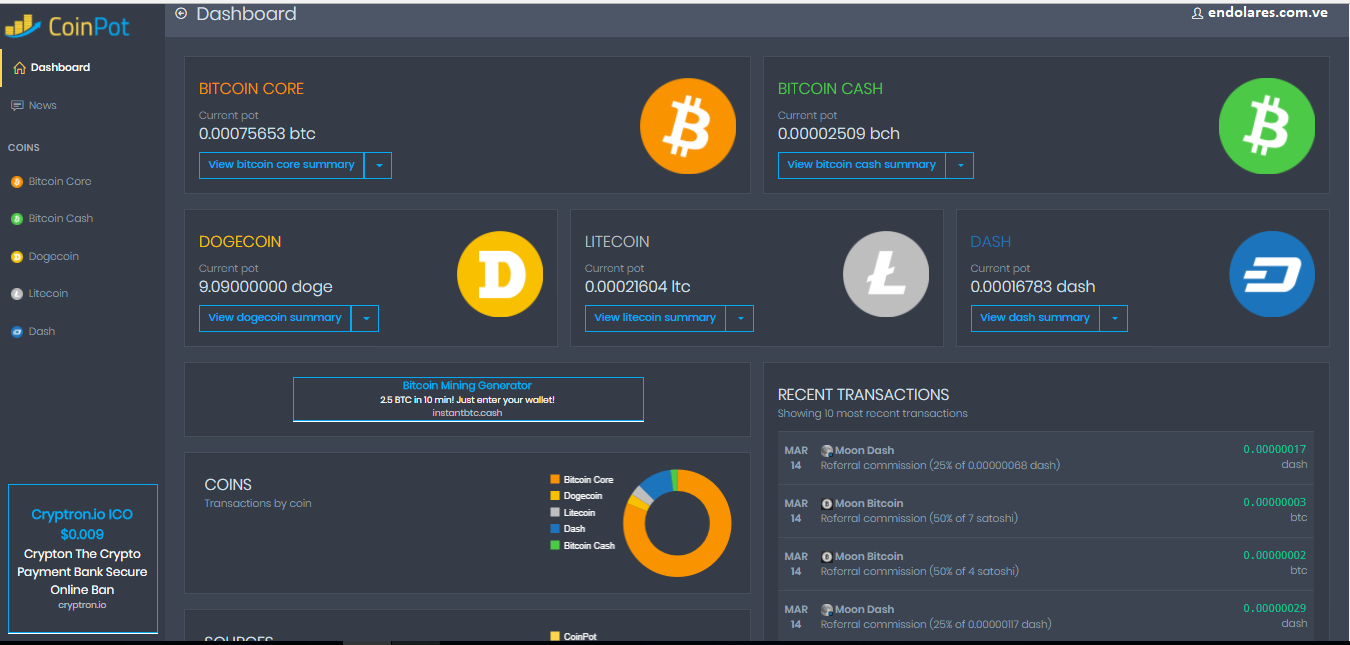Click the CoinPot logo
This screenshot has width=1350, height=645.
(x=67, y=24)
